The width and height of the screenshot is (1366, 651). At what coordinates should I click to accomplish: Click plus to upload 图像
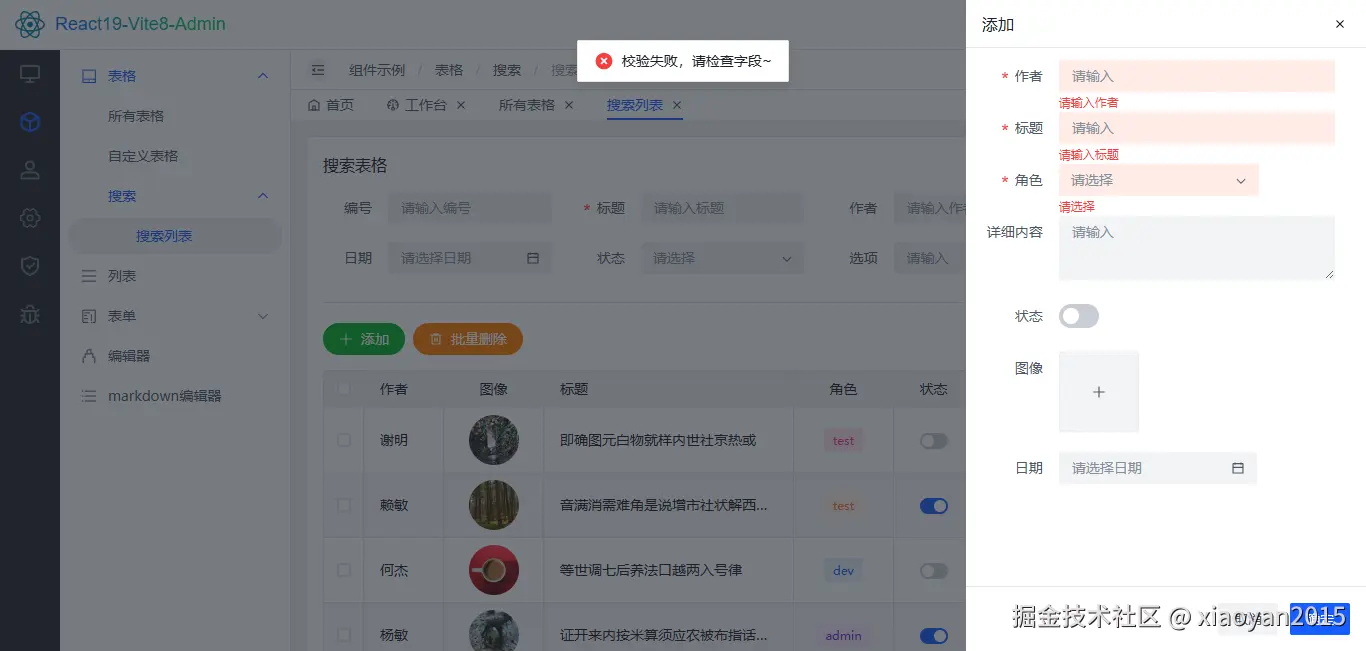[1099, 392]
